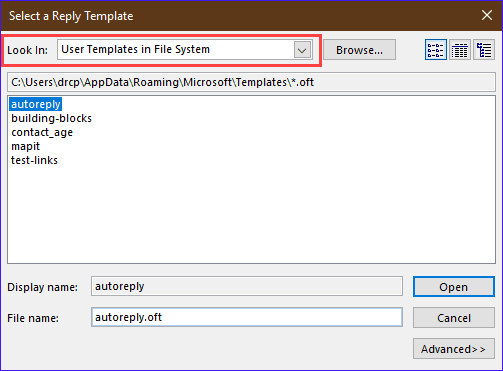Select the test-links template
The width and height of the screenshot is (503, 371).
tap(34, 160)
